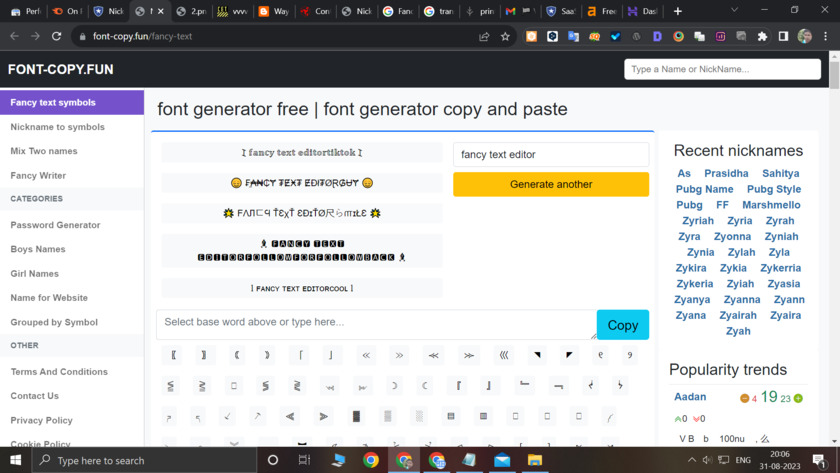The image size is (840, 473).
Task: Open the Fancy Writer page
Action: tap(38, 176)
